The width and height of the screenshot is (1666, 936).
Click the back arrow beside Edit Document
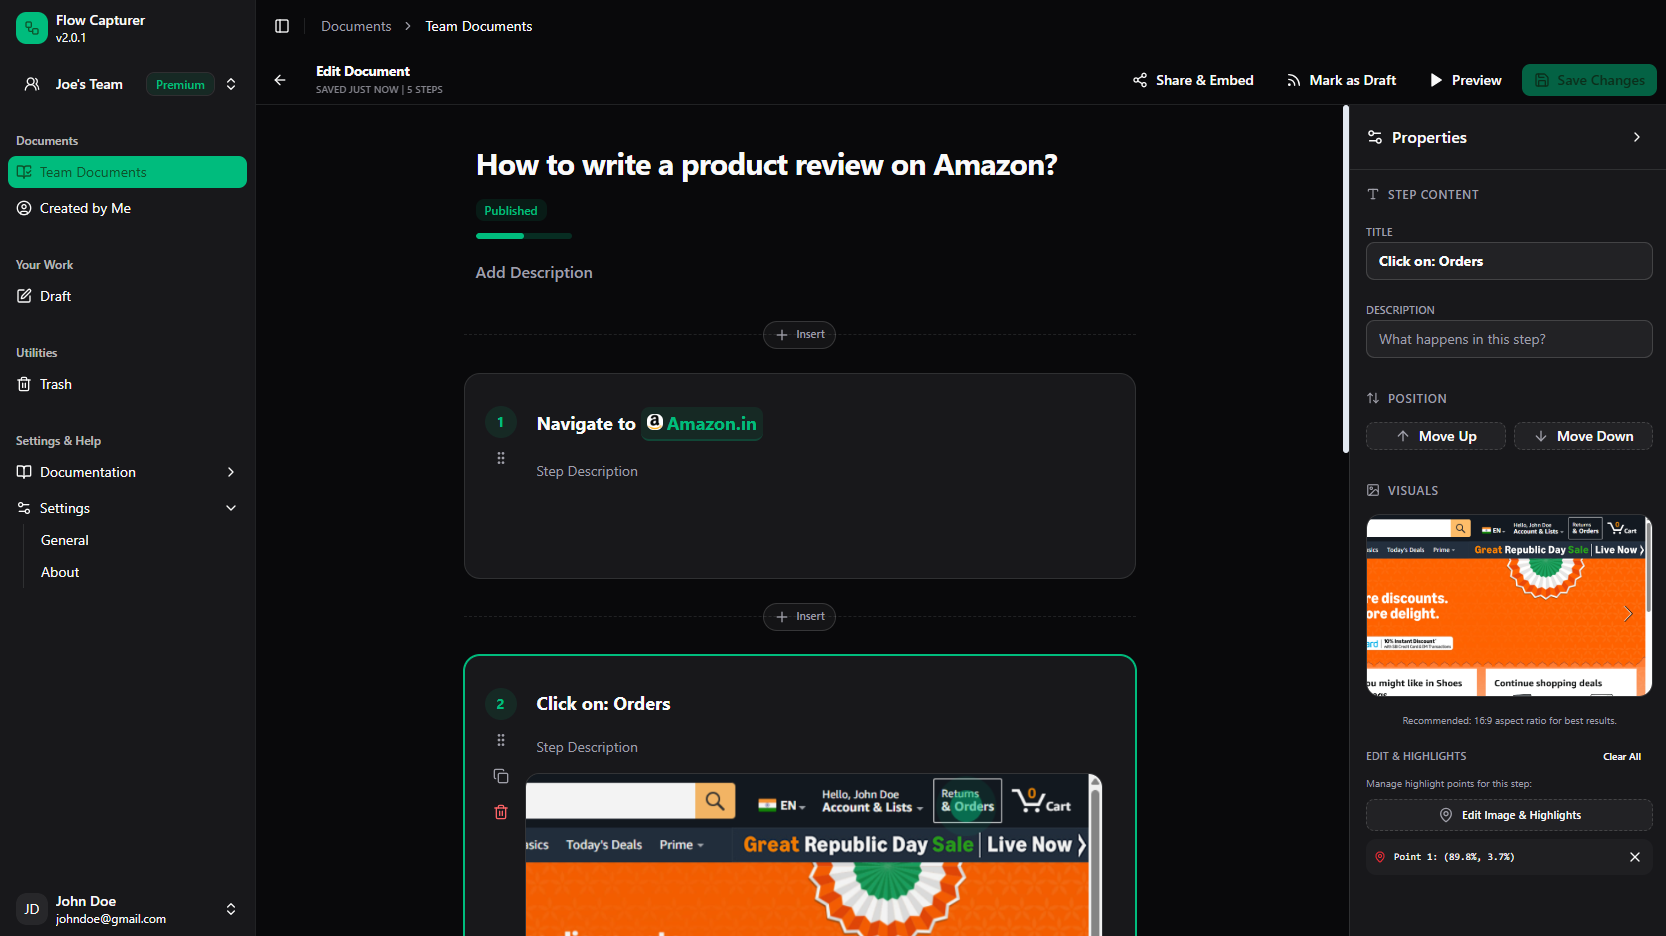pyautogui.click(x=280, y=80)
